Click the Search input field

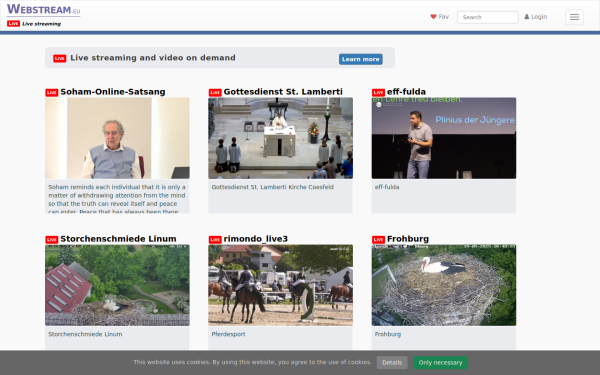point(488,17)
